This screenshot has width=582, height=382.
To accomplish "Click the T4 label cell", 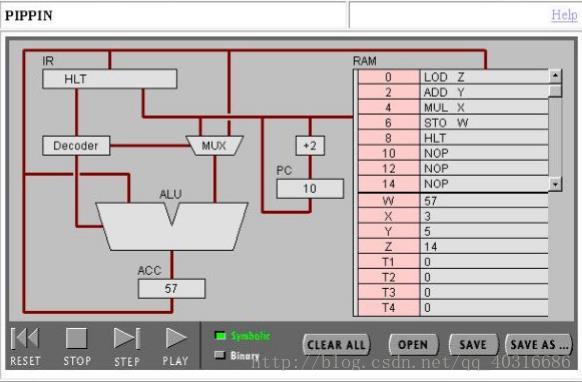I will click(389, 308).
